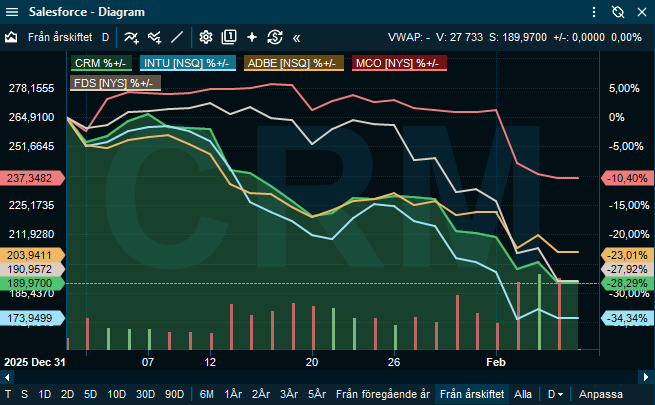Show the Alla time range
This screenshot has height=405, width=655.
pyautogui.click(x=523, y=394)
